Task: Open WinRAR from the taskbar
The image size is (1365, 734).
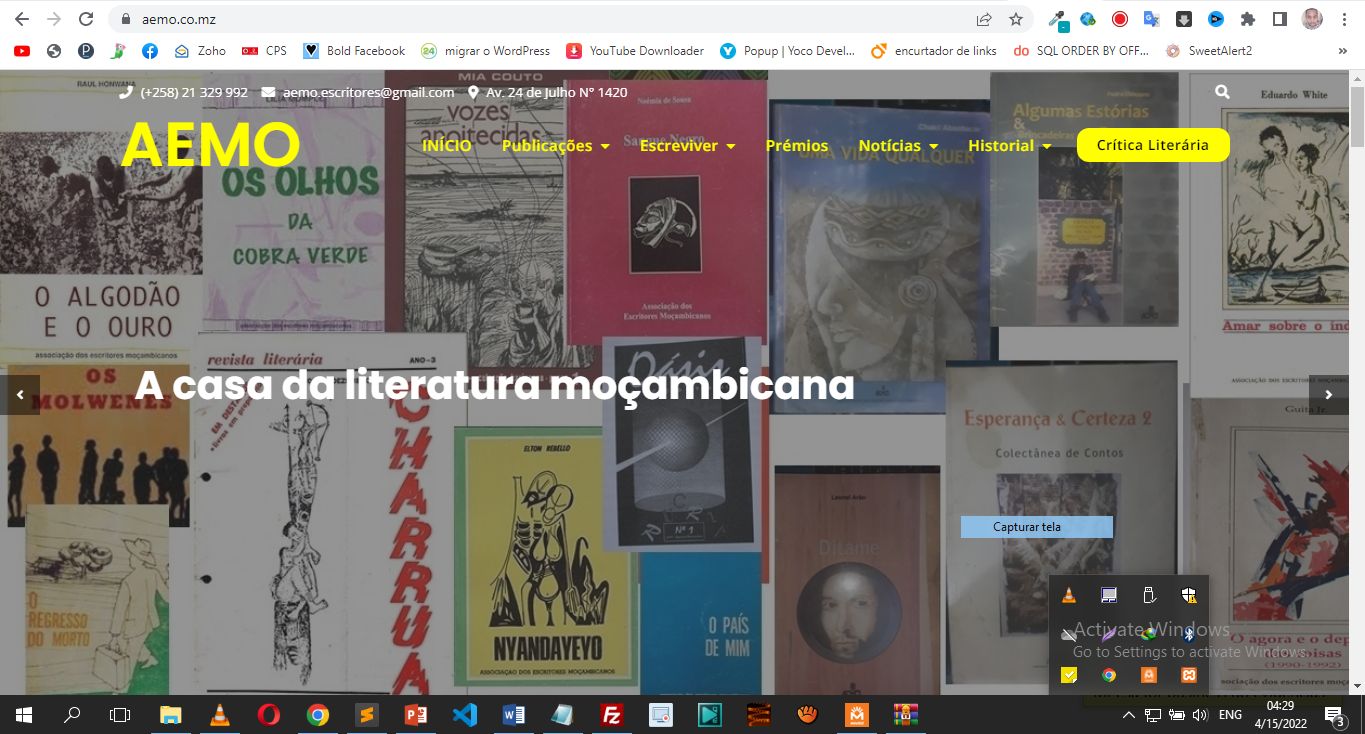Action: click(x=906, y=715)
